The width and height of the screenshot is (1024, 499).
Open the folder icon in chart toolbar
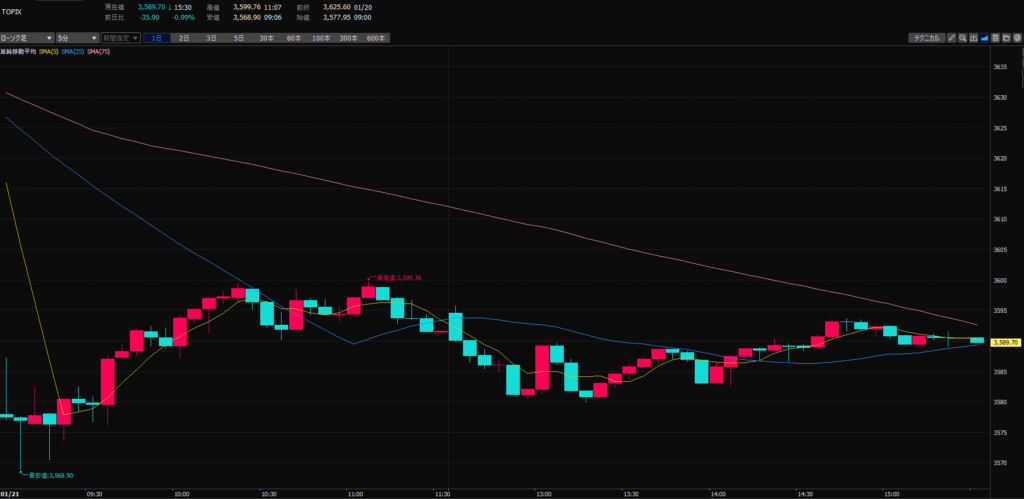(1006, 37)
